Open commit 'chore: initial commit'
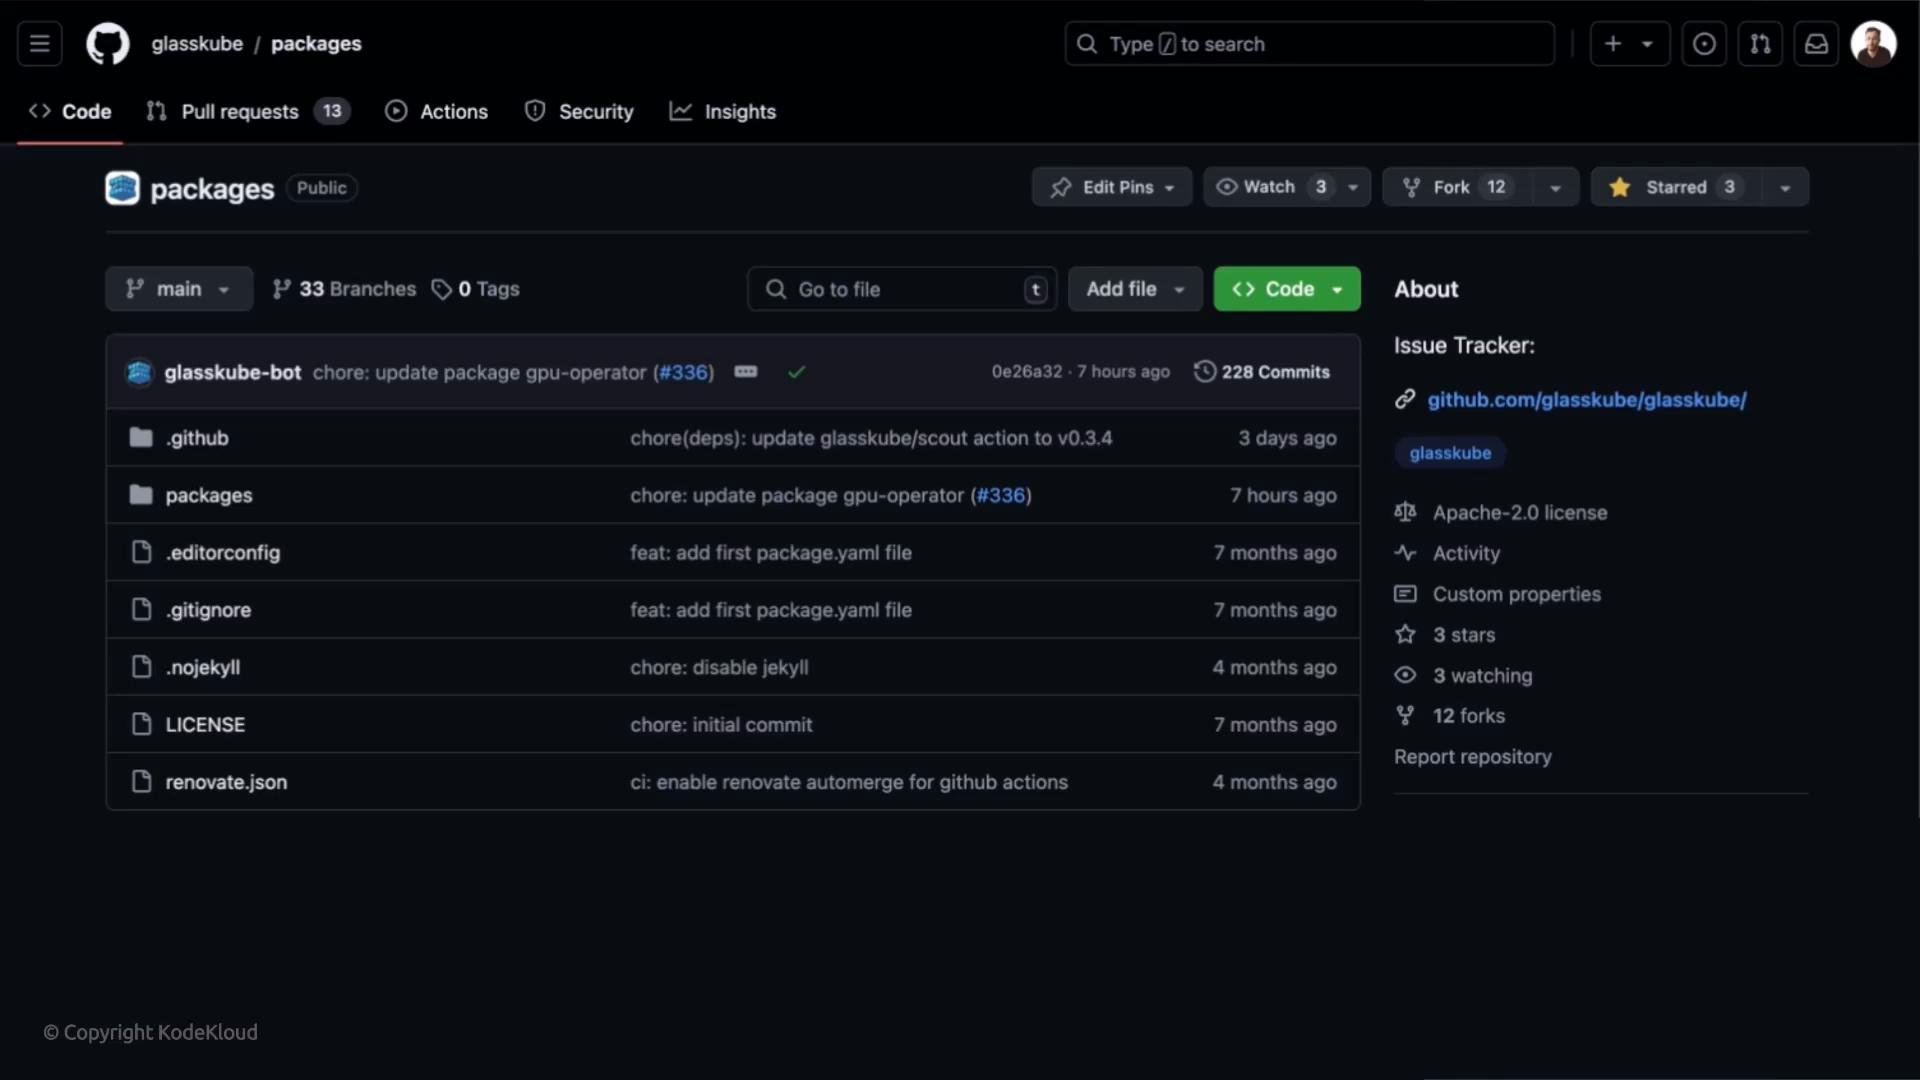The image size is (1920, 1080). 721,725
